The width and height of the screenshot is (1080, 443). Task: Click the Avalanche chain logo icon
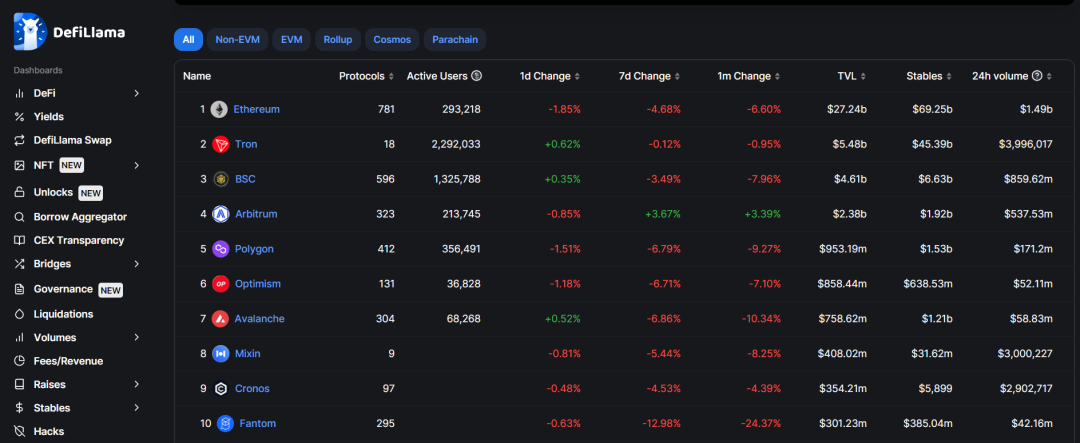(220, 318)
